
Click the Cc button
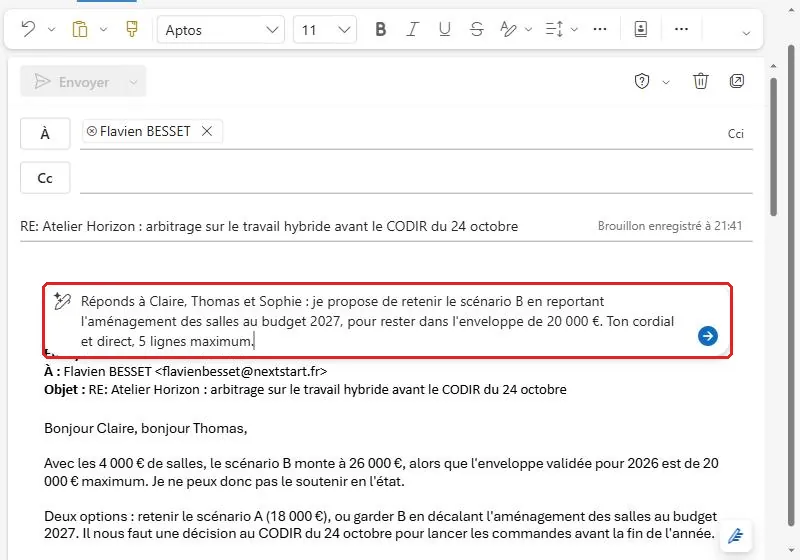[45, 178]
